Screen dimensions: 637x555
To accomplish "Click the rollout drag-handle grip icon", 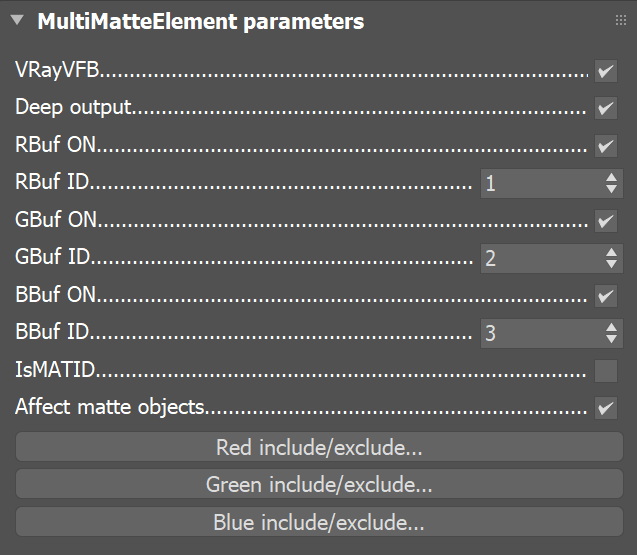I will 620,20.
